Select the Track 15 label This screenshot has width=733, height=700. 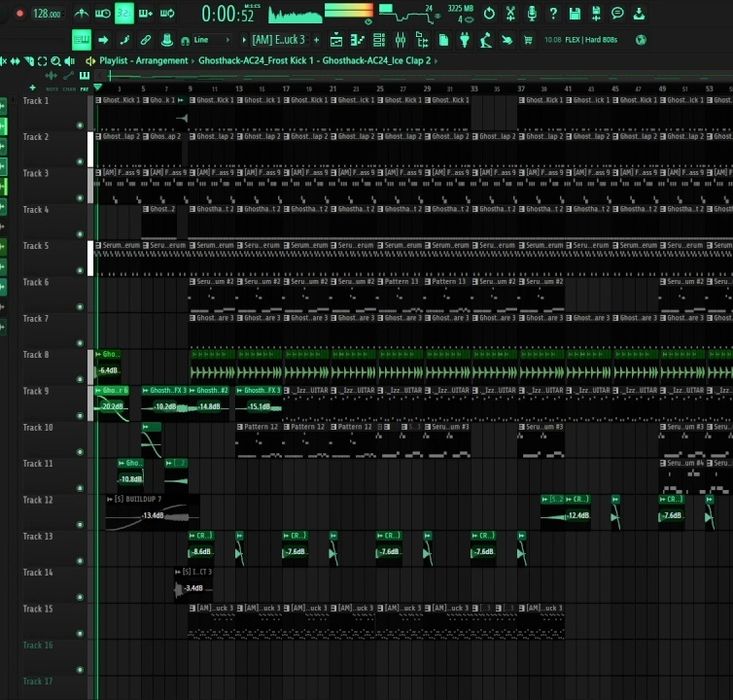tap(38, 609)
